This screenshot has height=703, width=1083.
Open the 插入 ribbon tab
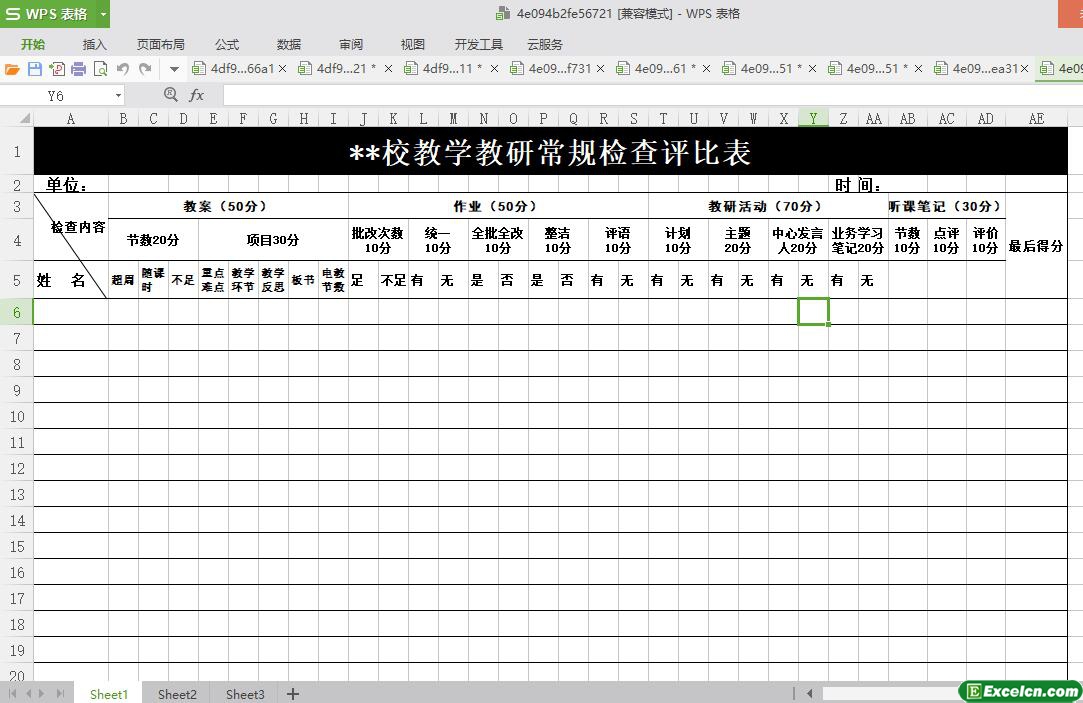point(94,44)
